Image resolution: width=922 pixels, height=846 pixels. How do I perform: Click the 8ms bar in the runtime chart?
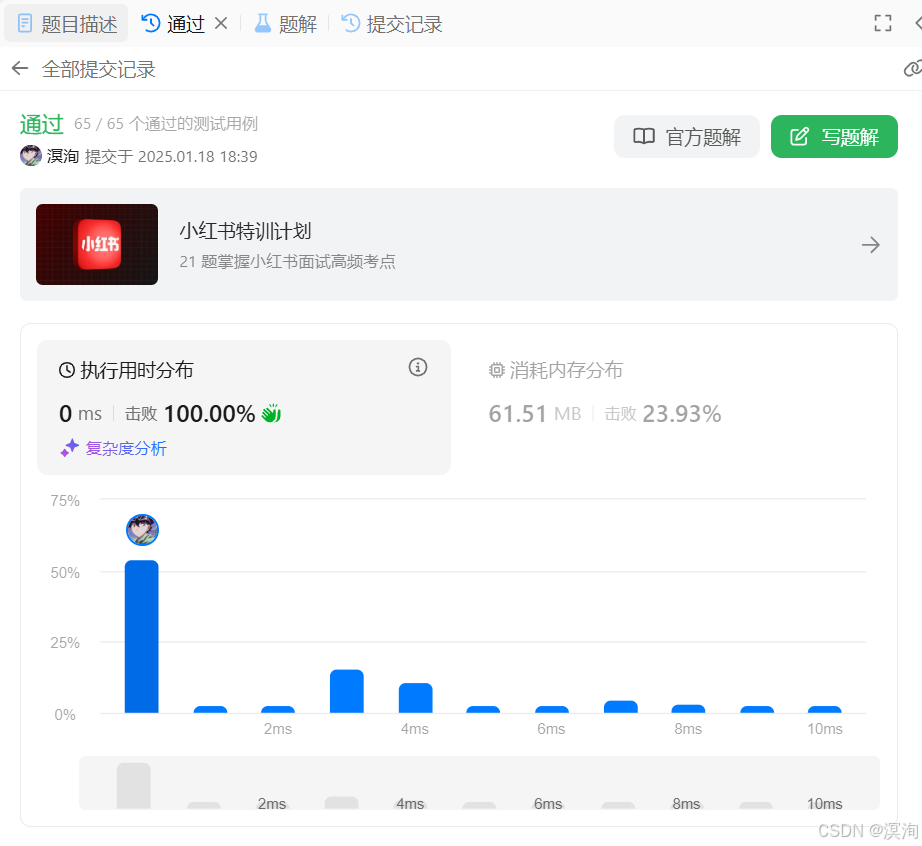689,709
